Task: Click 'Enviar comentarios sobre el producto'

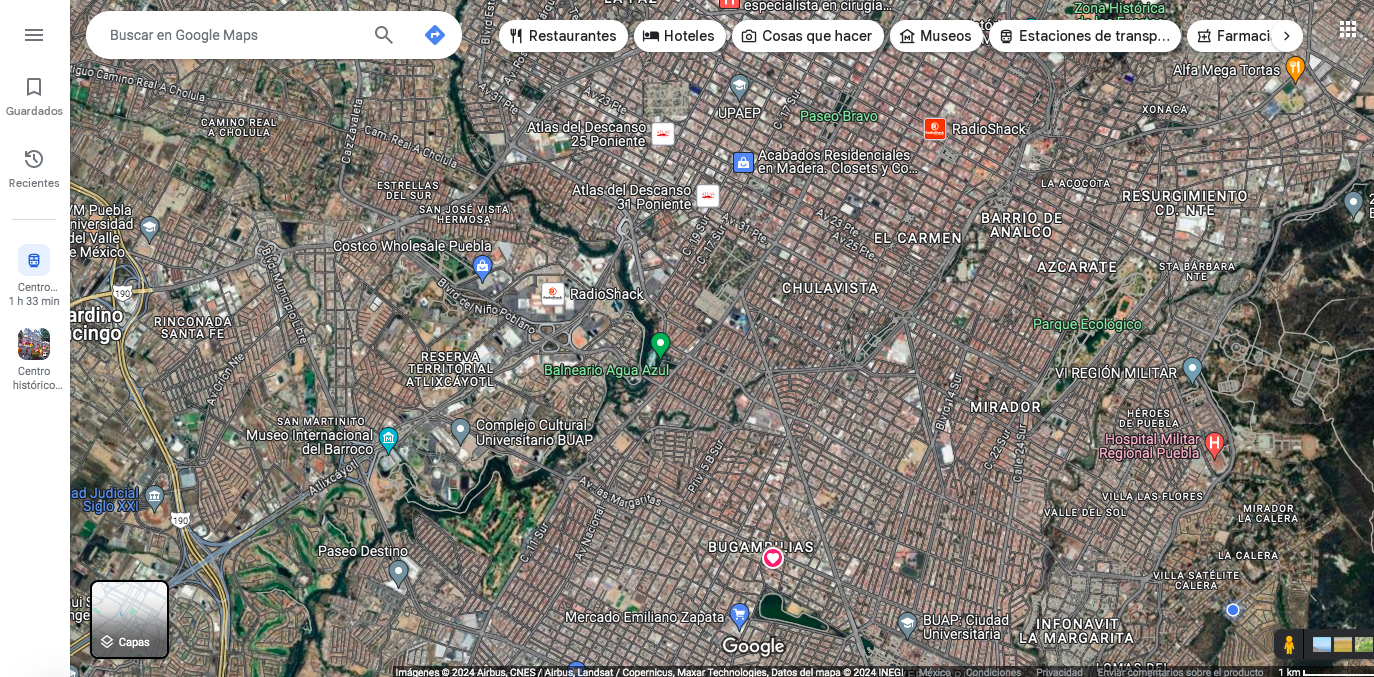Action: coord(1180,672)
